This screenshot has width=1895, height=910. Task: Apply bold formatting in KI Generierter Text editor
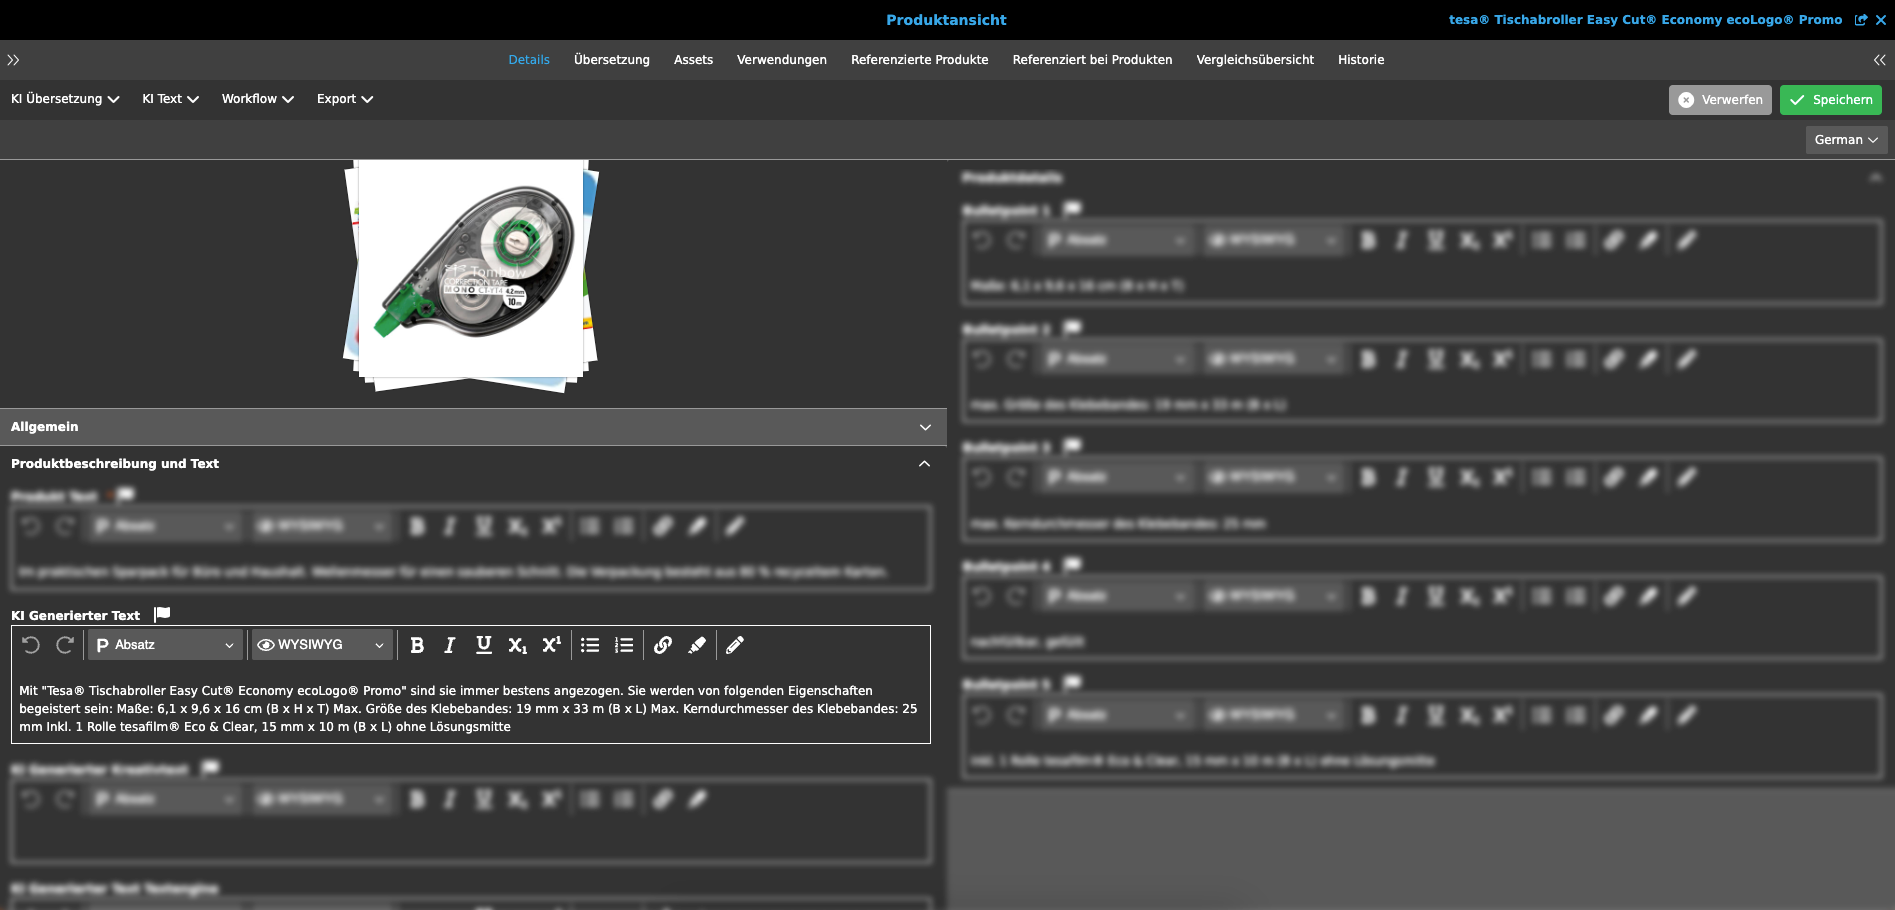pos(417,645)
